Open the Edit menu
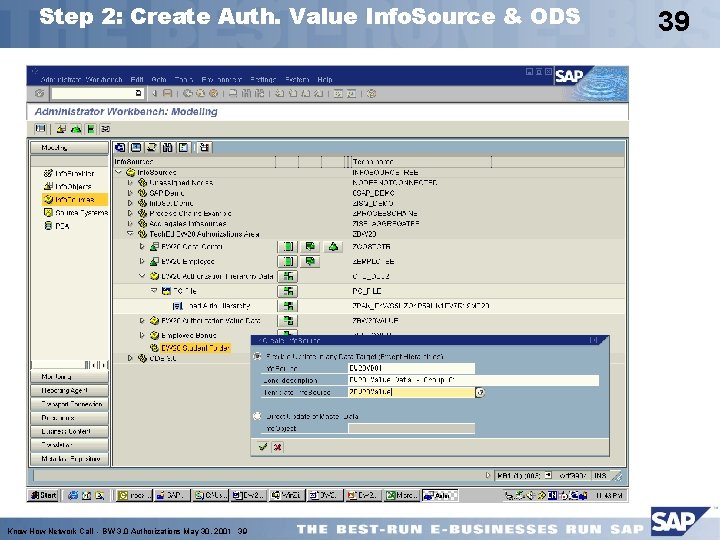 [x=137, y=79]
